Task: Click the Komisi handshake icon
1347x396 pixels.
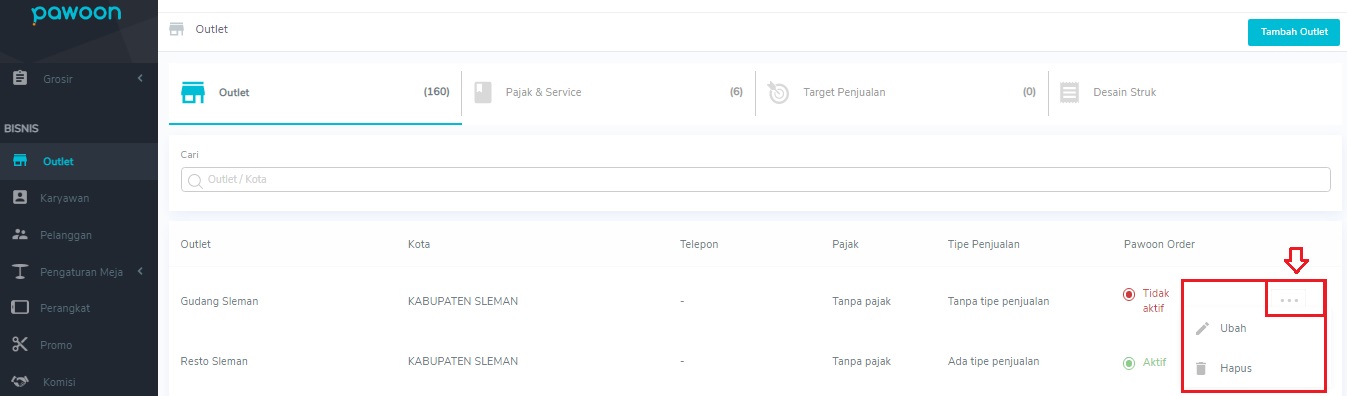Action: pyautogui.click(x=19, y=381)
